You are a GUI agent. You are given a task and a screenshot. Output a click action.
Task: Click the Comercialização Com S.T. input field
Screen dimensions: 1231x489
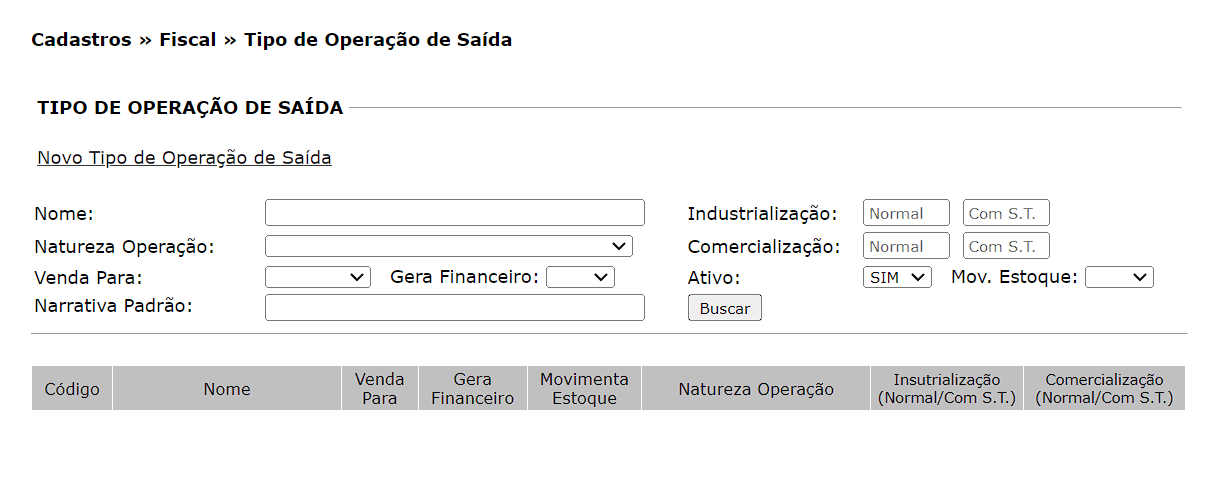pos(1006,246)
